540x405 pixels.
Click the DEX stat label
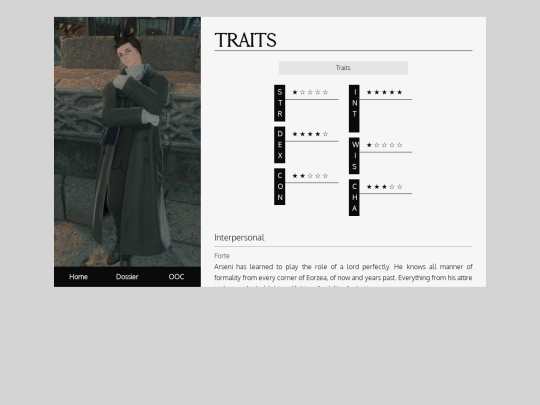tap(280, 145)
